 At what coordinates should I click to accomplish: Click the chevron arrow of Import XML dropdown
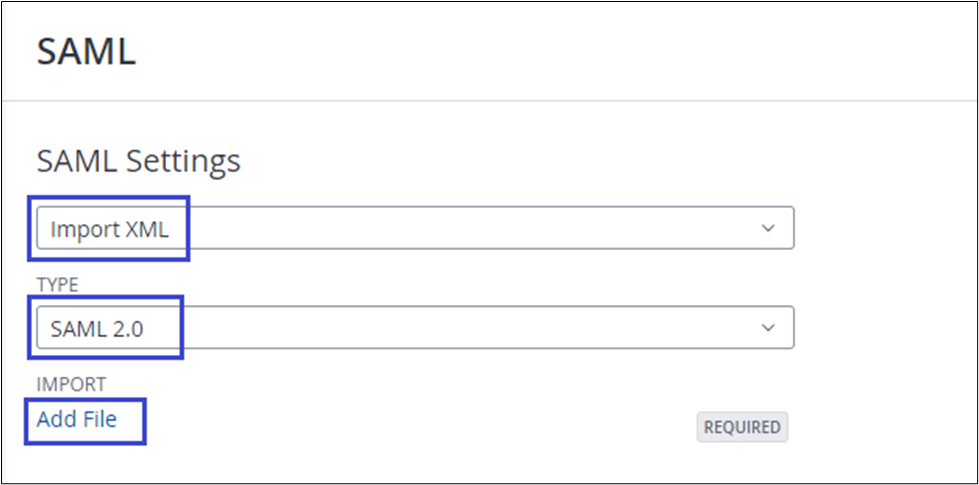[768, 228]
